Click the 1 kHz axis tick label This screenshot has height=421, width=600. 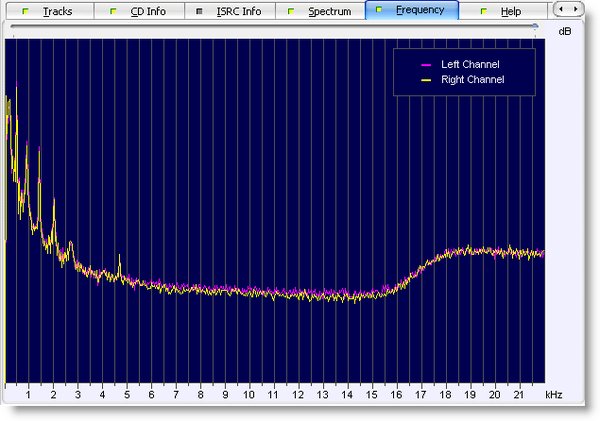(x=28, y=395)
